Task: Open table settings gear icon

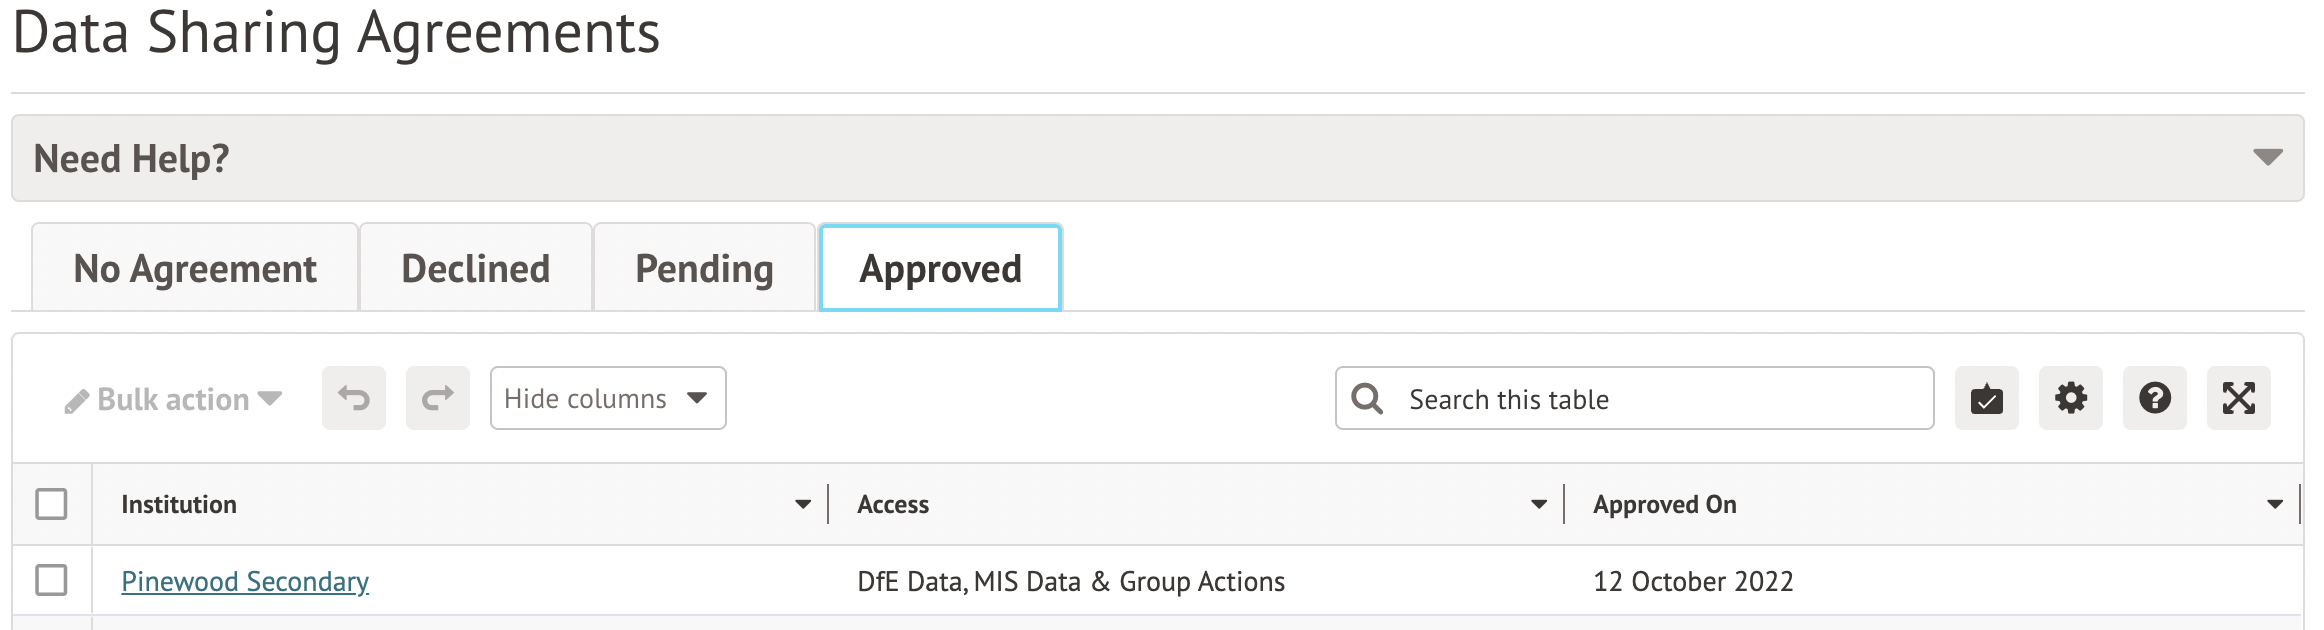Action: pyautogui.click(x=2070, y=398)
